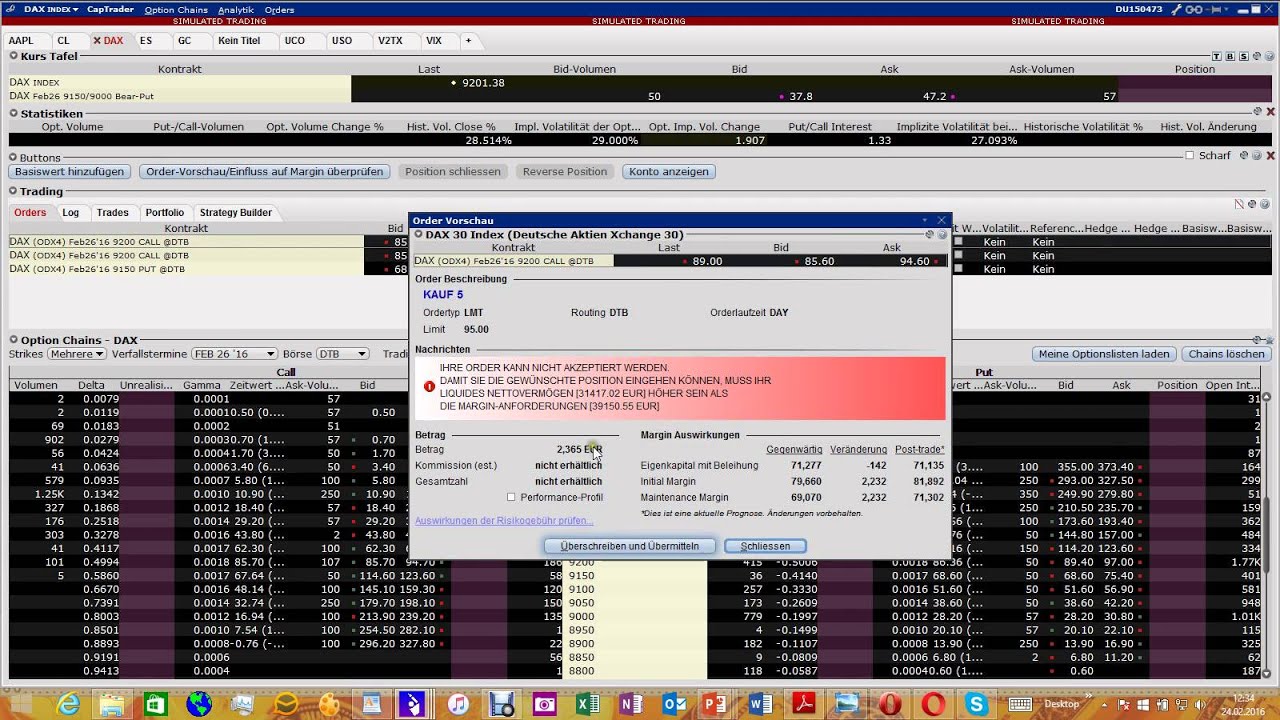Open Internet Explorer from the taskbar
Image resolution: width=1280 pixels, height=720 pixels.
tap(69, 704)
